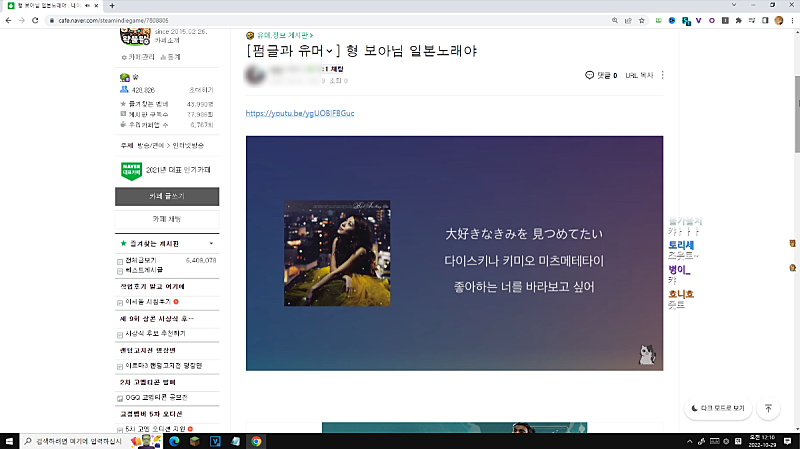
Task: Open the 5차 고멤 오디션 지원 board
Action: [155, 429]
